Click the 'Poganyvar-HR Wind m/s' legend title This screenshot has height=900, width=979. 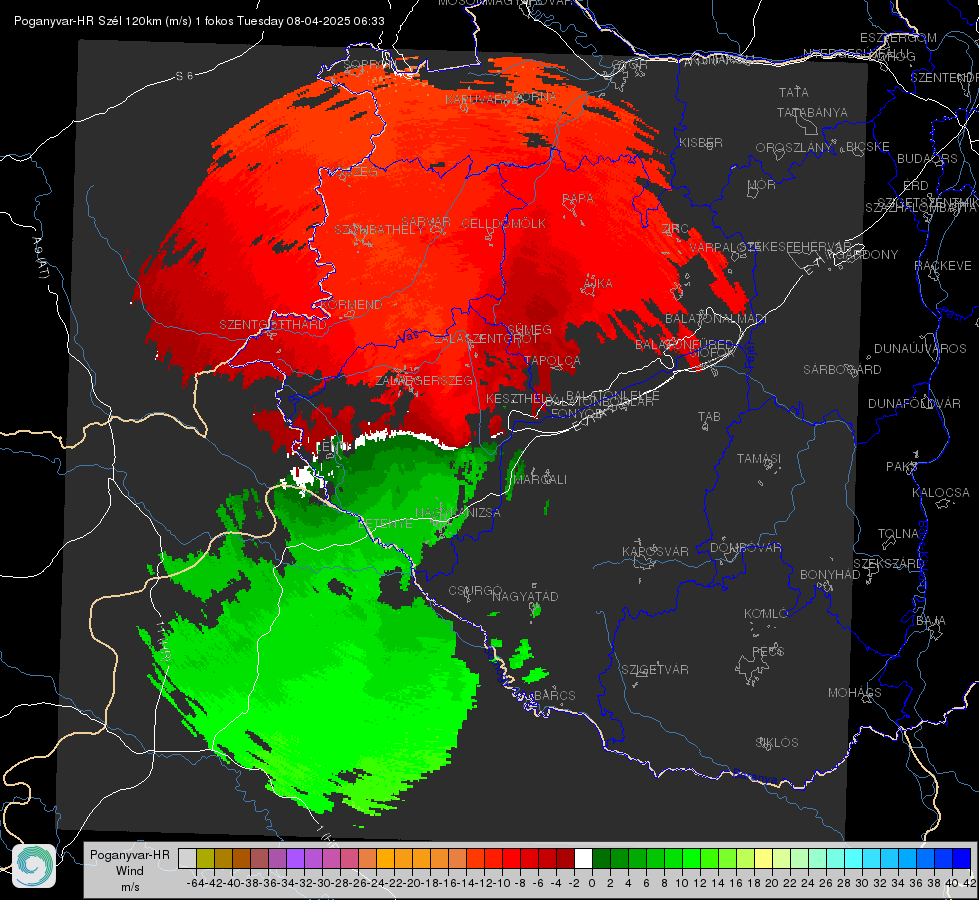pyautogui.click(x=130, y=870)
